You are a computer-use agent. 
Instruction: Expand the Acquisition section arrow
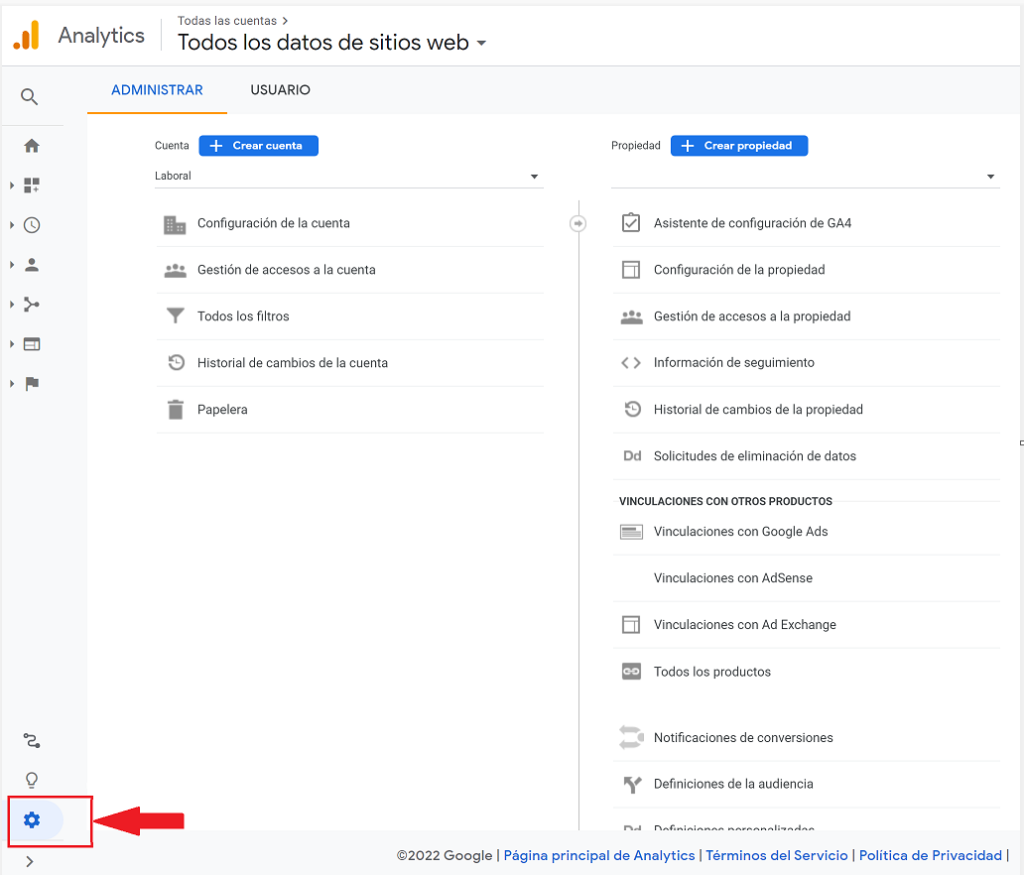pos(12,304)
